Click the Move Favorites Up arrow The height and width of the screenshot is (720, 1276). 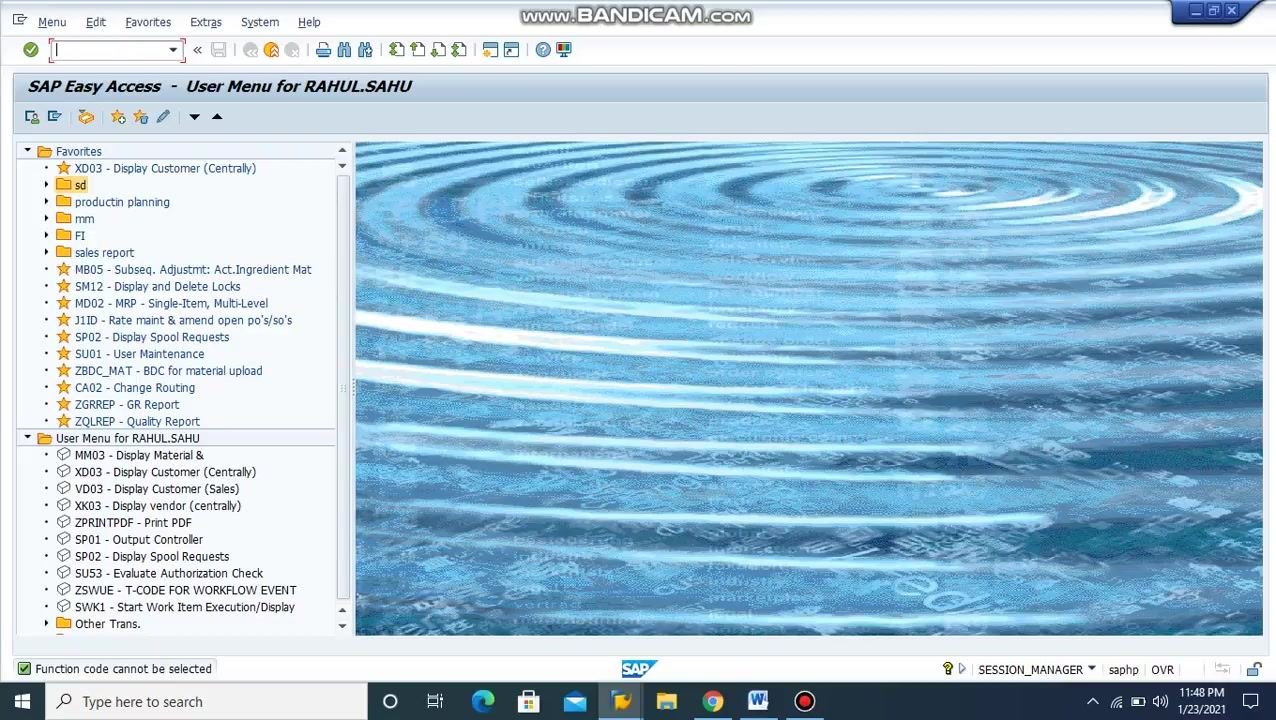pos(217,117)
